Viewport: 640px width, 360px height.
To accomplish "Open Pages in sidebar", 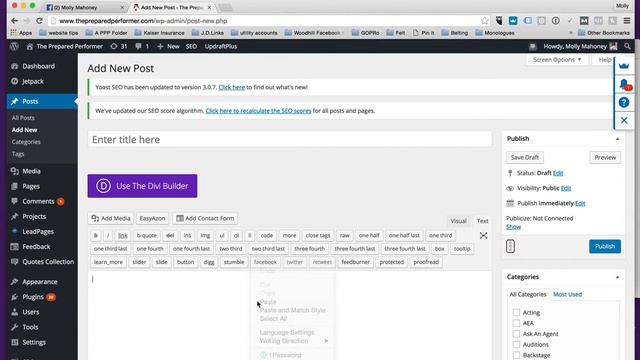I will pos(31,186).
